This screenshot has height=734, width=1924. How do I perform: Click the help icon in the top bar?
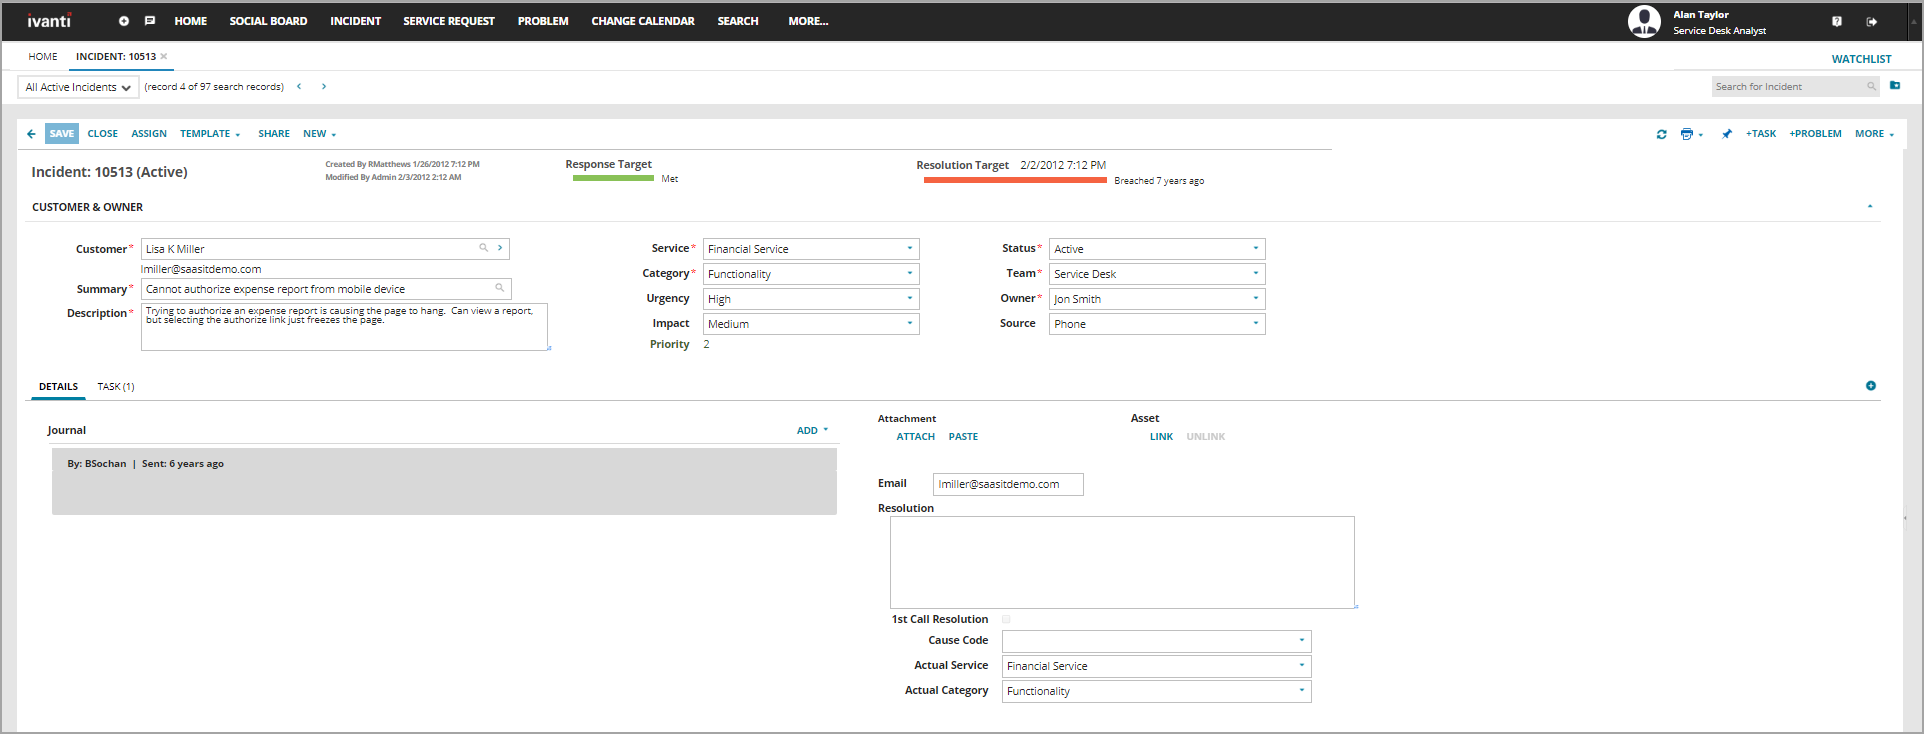[1836, 21]
